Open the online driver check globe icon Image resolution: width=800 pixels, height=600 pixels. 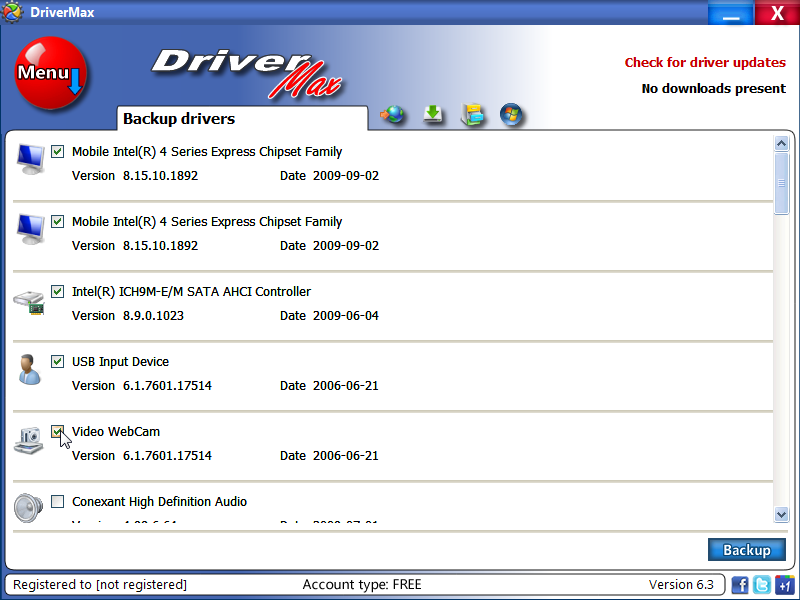393,115
